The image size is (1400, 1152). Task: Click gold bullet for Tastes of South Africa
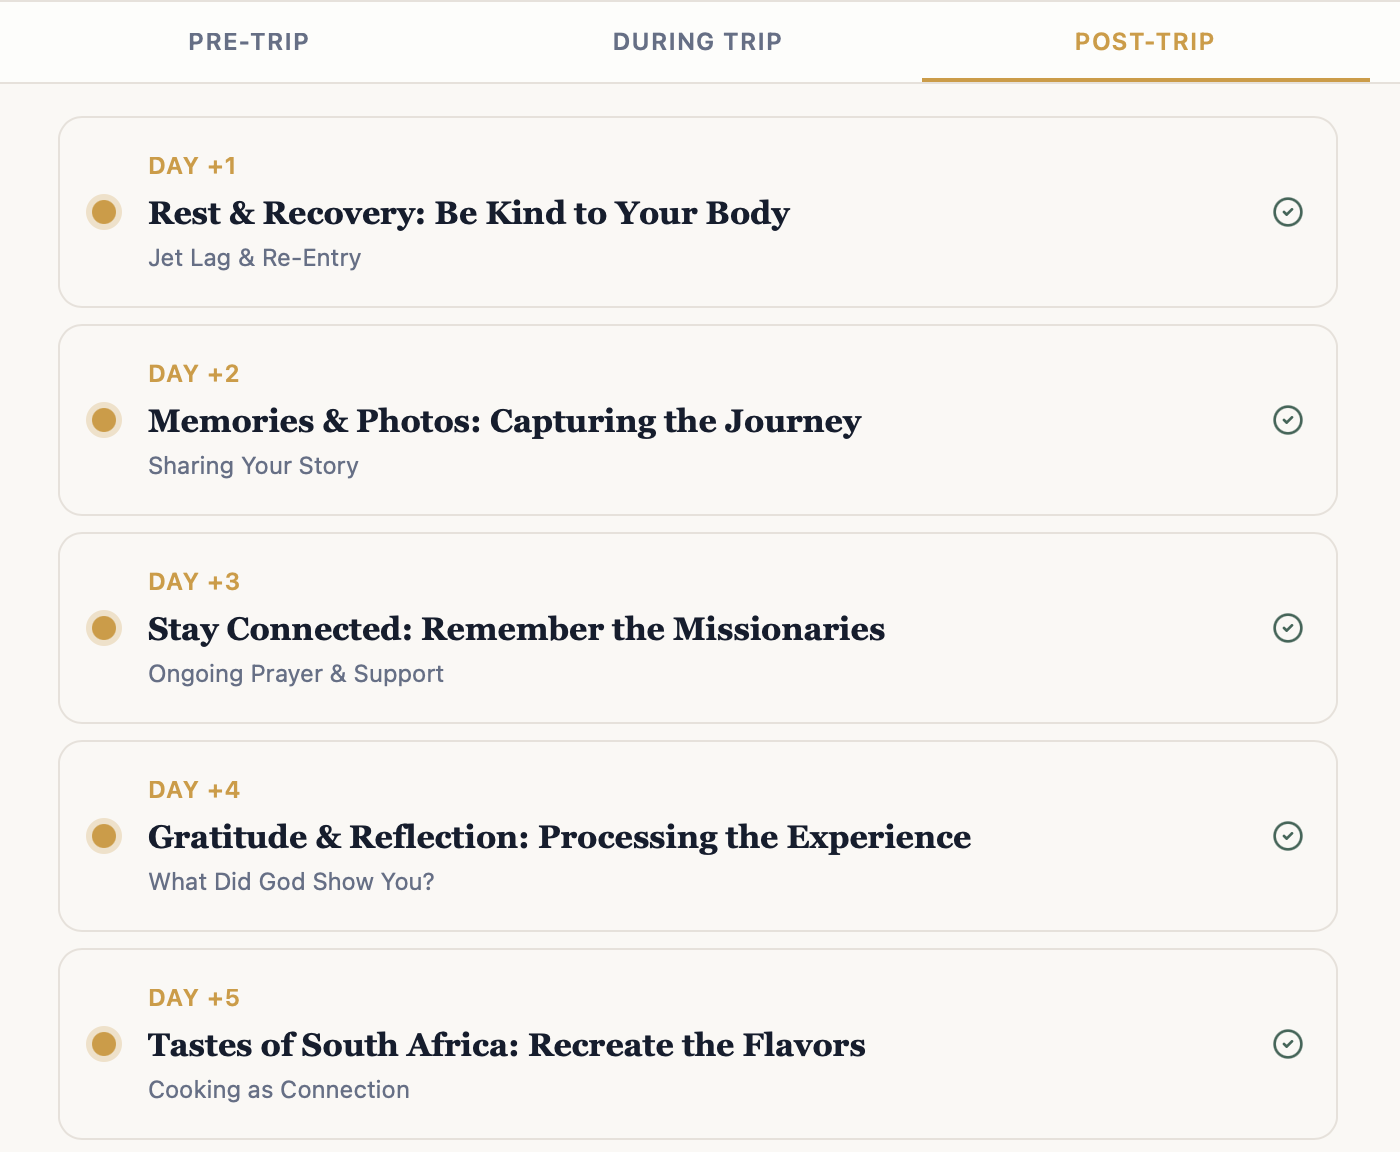pyautogui.click(x=104, y=1044)
